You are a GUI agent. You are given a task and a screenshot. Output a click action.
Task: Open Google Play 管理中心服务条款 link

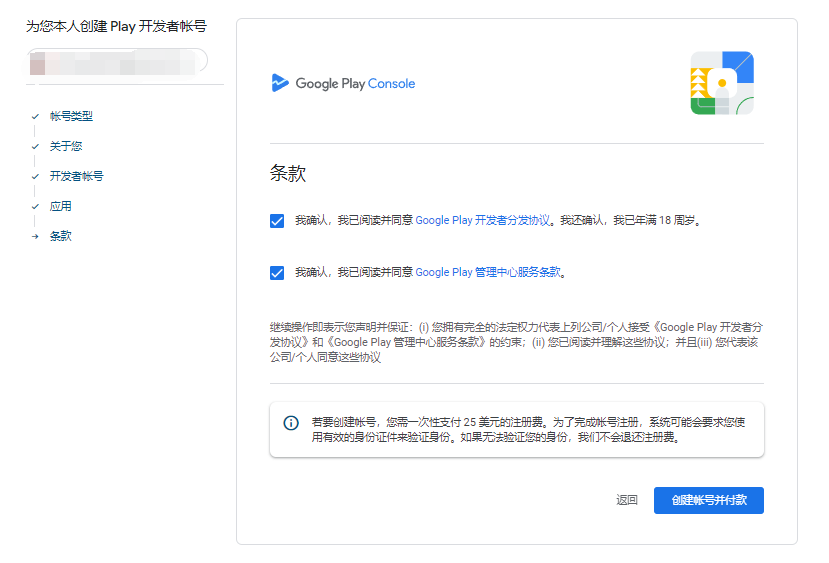tap(488, 272)
